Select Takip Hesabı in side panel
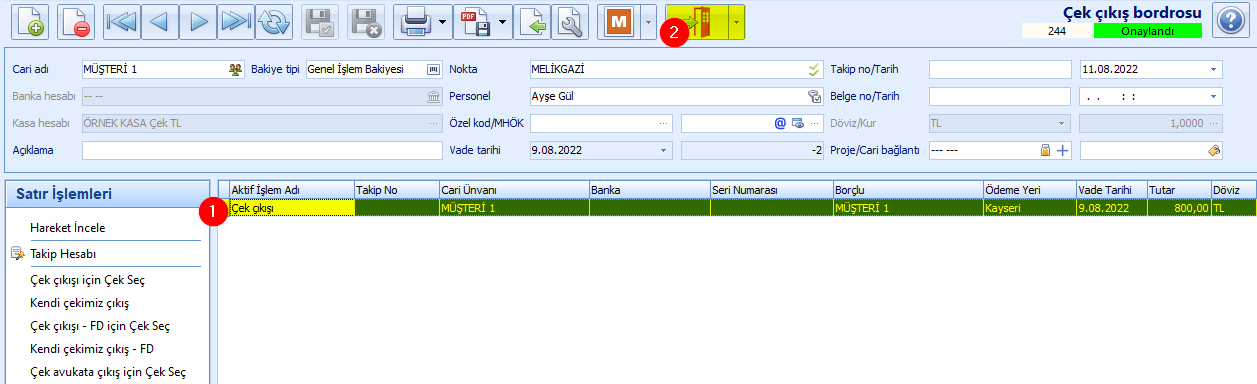 coord(64,254)
